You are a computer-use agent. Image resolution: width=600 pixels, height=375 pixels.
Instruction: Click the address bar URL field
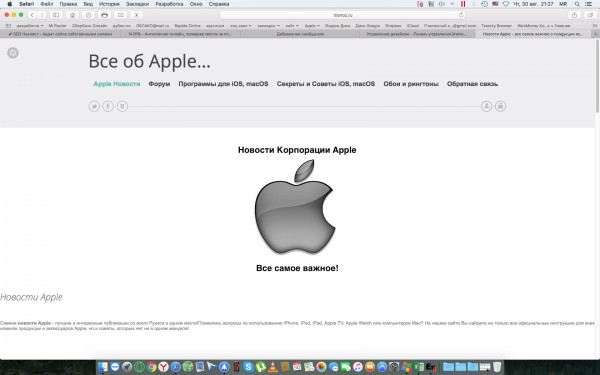point(342,15)
